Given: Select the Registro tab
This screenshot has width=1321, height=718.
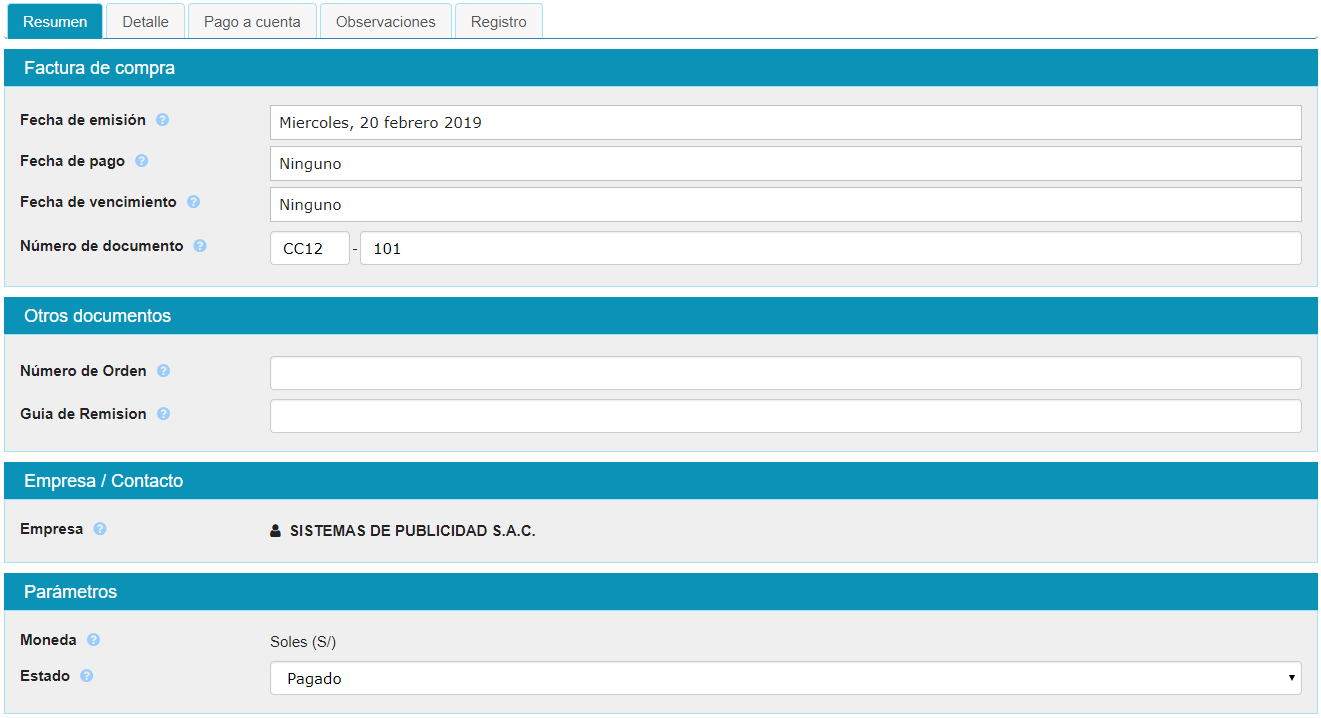Looking at the screenshot, I should pos(498,21).
